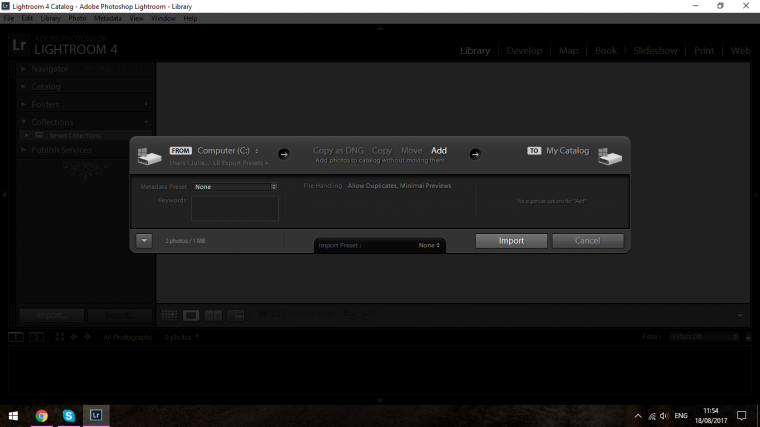Screen dimensions: 760x427
Task: Open the Photo menu
Action: coord(77,18)
